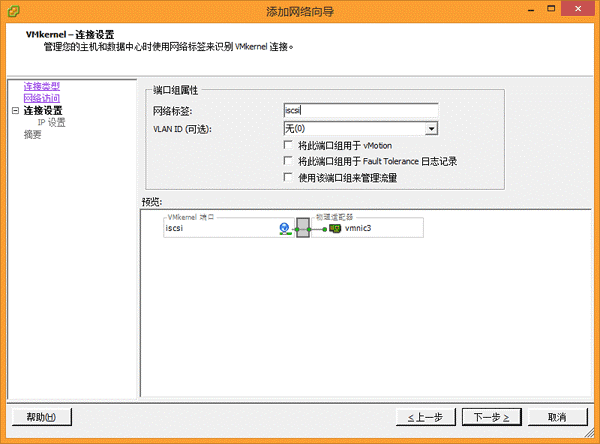600x444 pixels.
Task: Select 摘要 step in sidebar
Action: click(33, 134)
